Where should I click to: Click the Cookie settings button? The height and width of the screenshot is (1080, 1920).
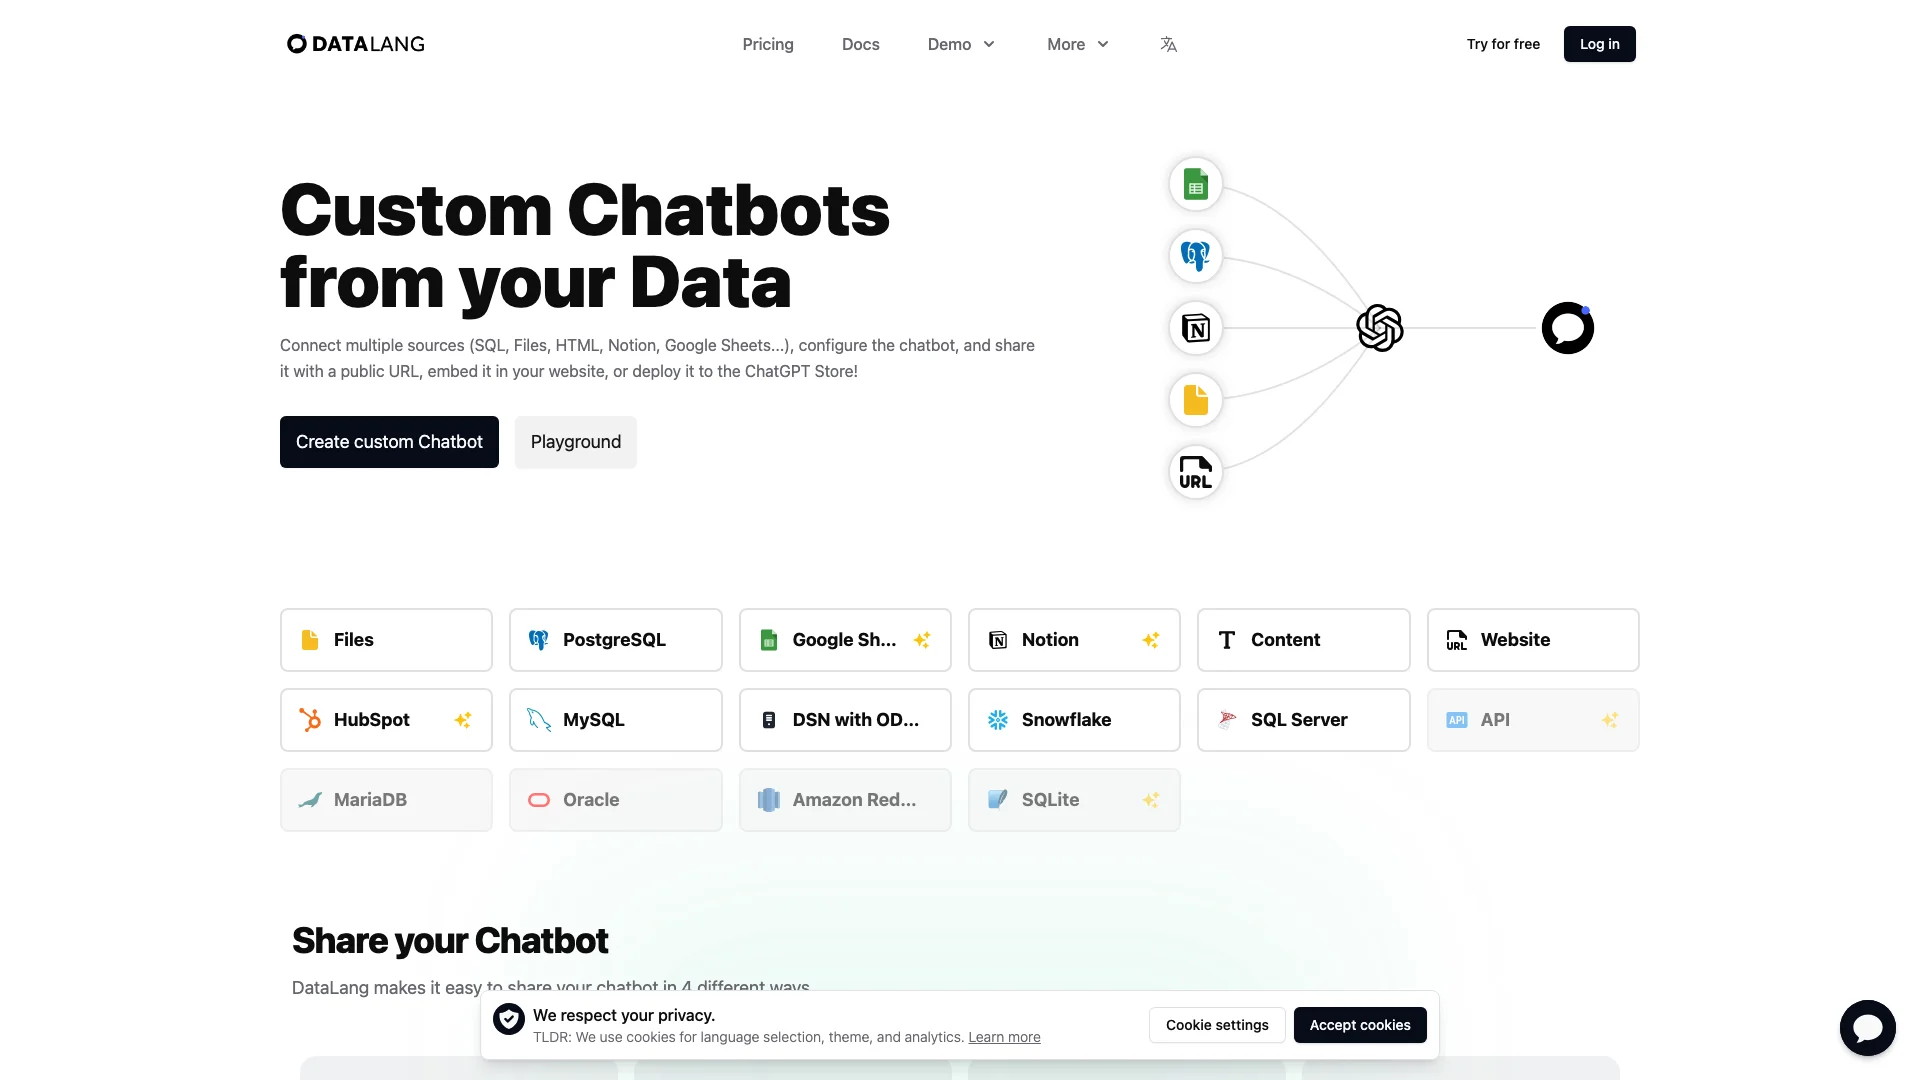(x=1216, y=1025)
